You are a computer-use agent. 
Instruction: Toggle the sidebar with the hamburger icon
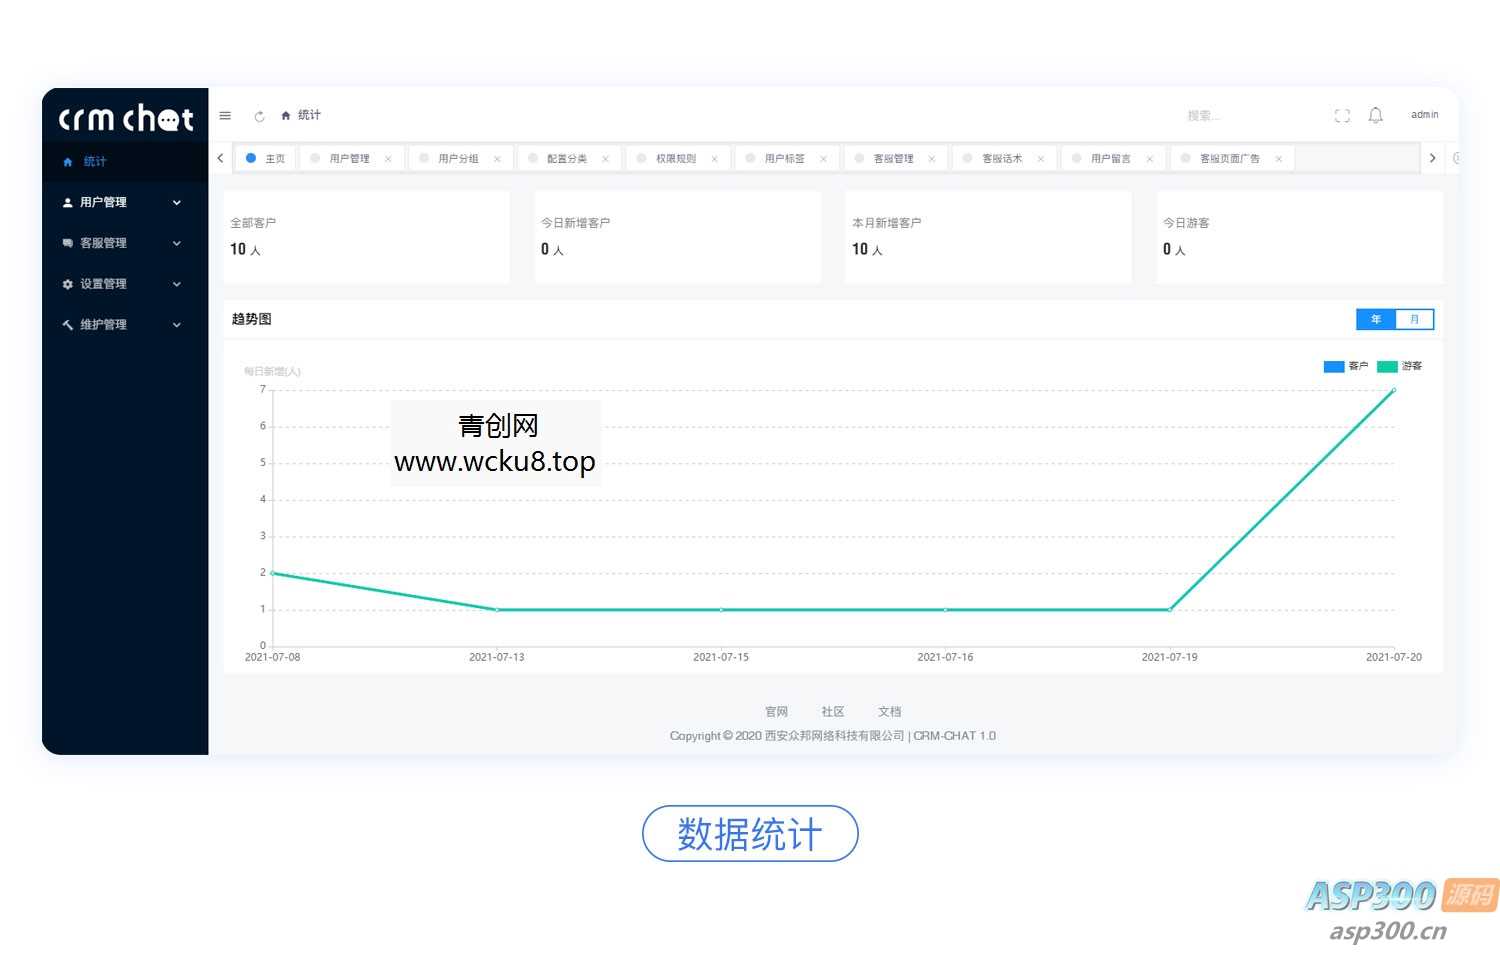pyautogui.click(x=225, y=115)
